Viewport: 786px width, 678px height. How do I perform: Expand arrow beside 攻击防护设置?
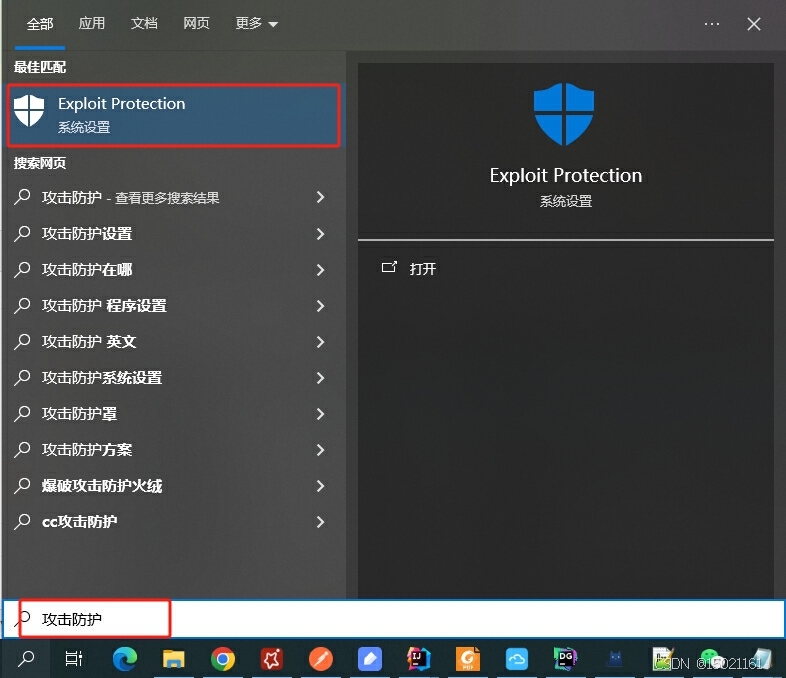pos(321,234)
